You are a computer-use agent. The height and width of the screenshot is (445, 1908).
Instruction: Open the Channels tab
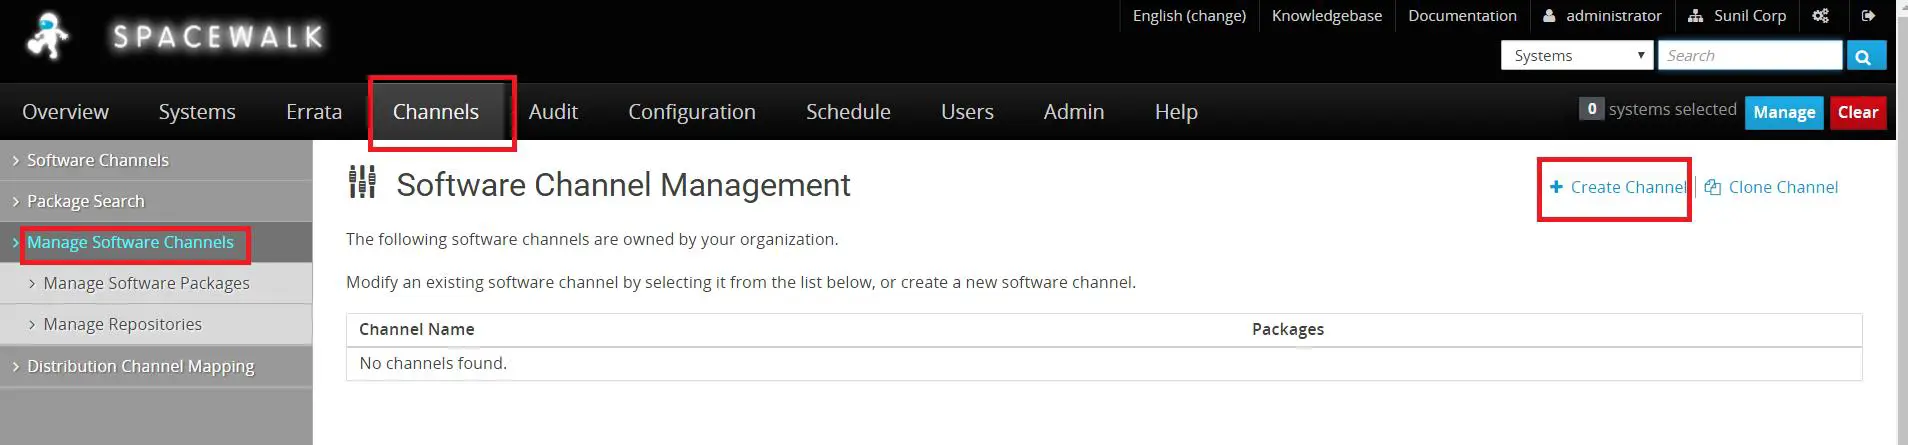(x=436, y=112)
